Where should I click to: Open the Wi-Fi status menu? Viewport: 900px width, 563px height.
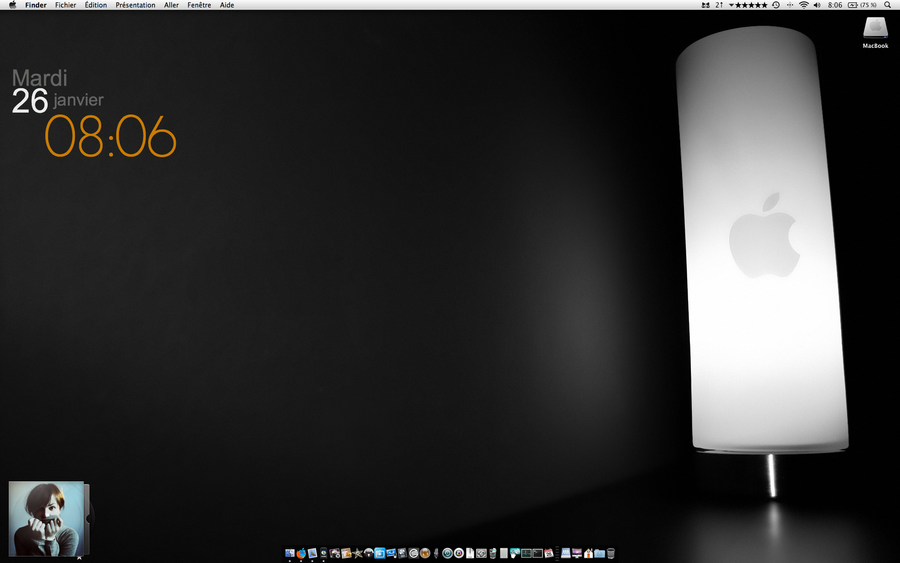(804, 5)
